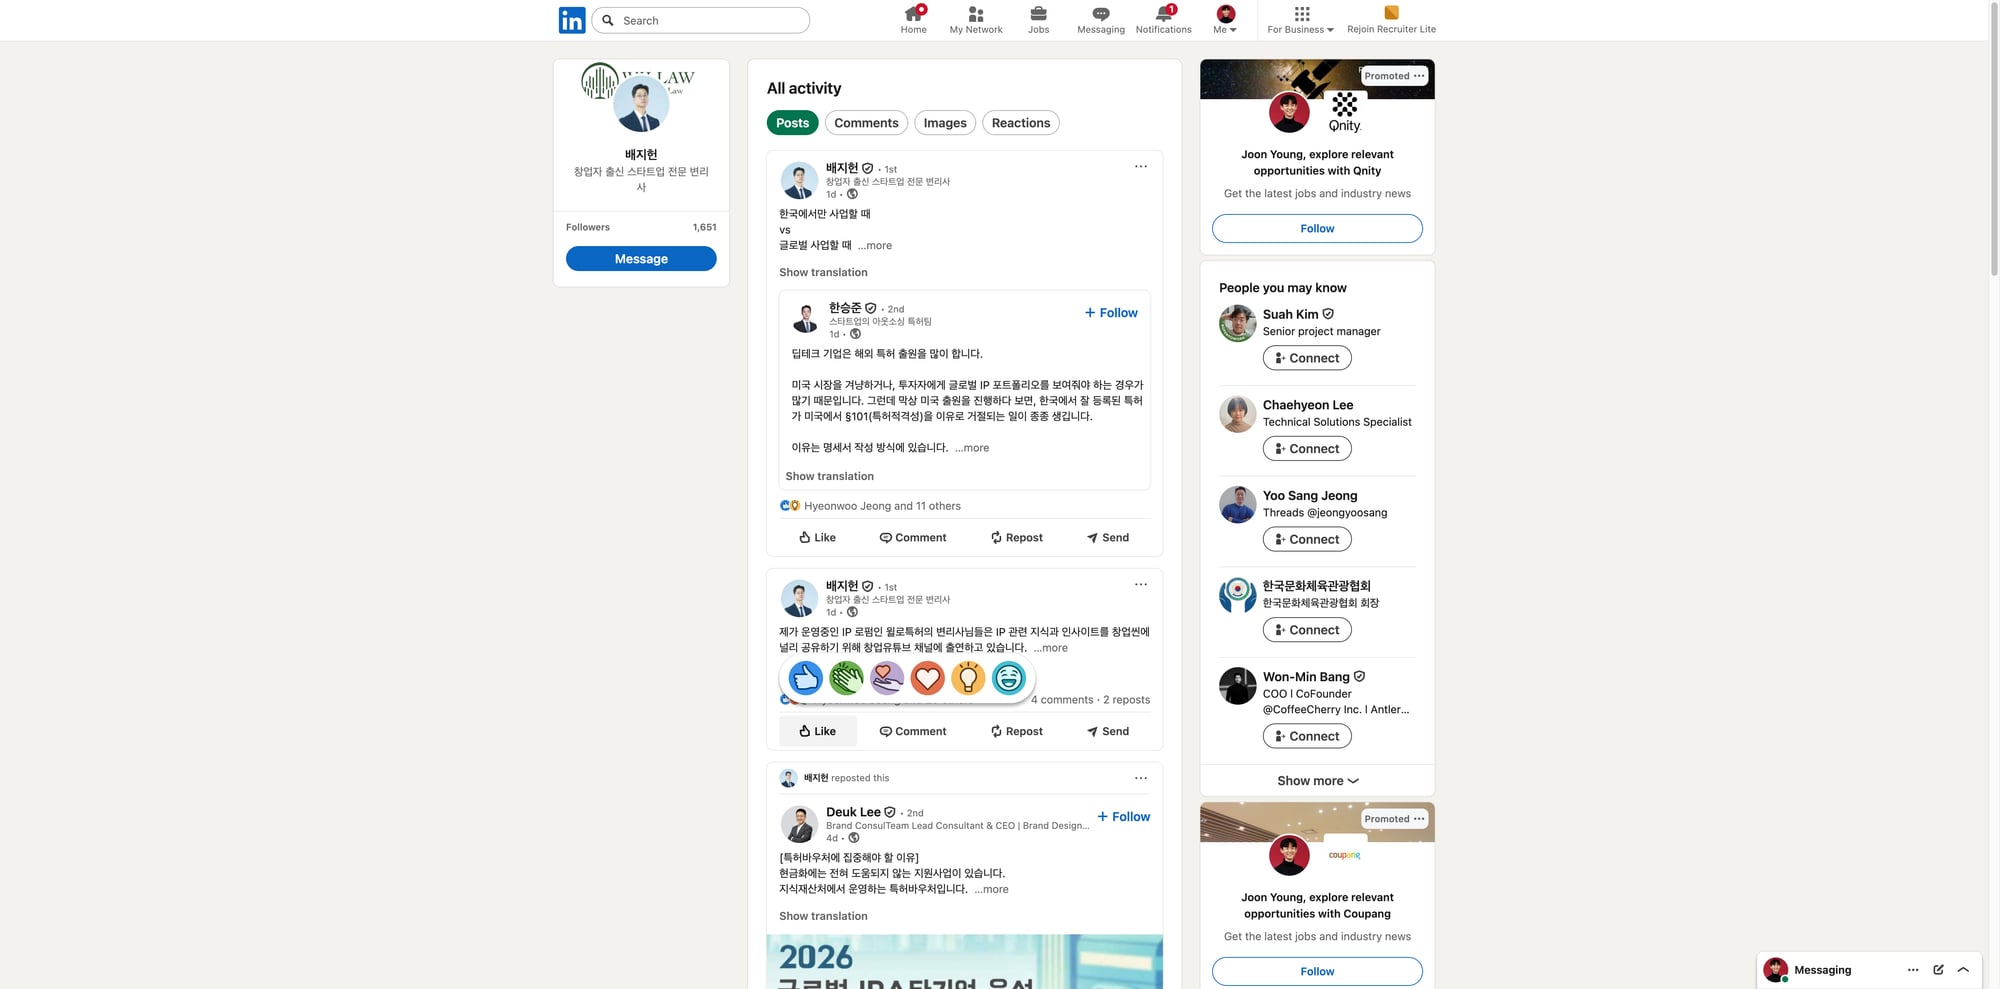Open Messaging from the top navigation
The image size is (2000, 989).
(1100, 19)
